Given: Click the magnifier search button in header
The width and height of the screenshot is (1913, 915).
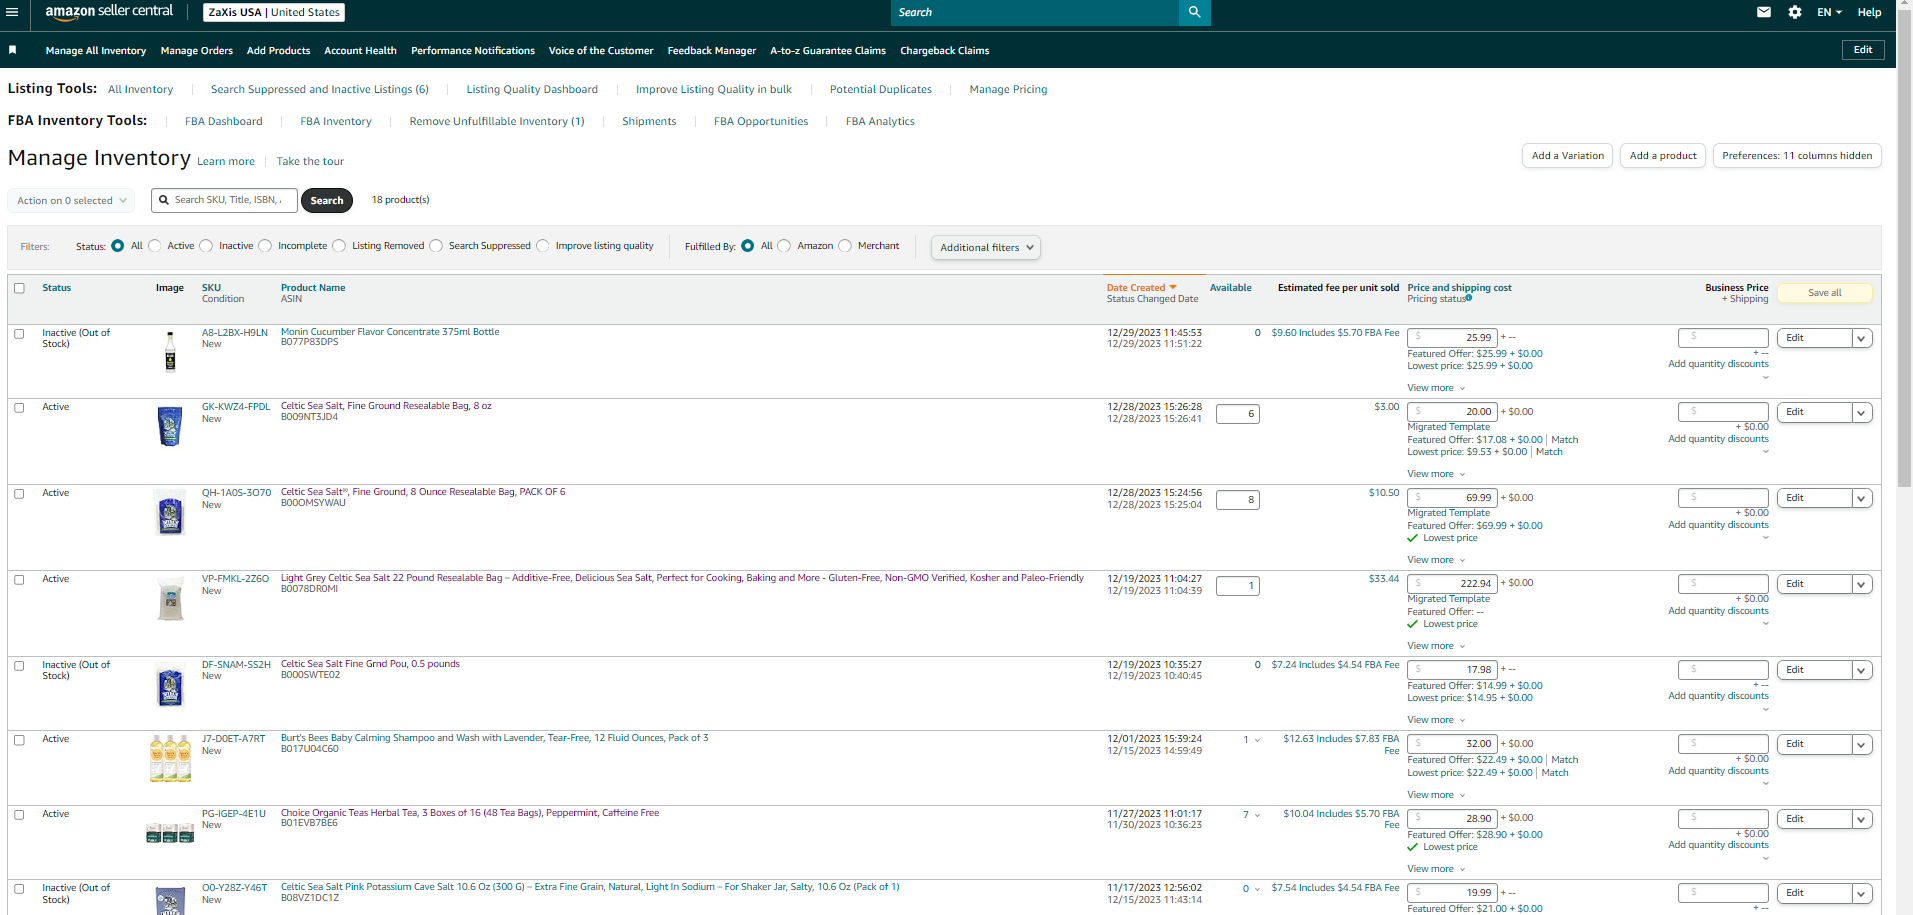Looking at the screenshot, I should [1195, 12].
